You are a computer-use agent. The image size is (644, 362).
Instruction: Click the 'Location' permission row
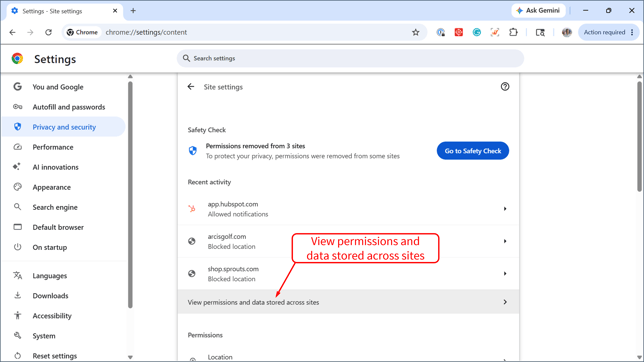[x=348, y=357]
